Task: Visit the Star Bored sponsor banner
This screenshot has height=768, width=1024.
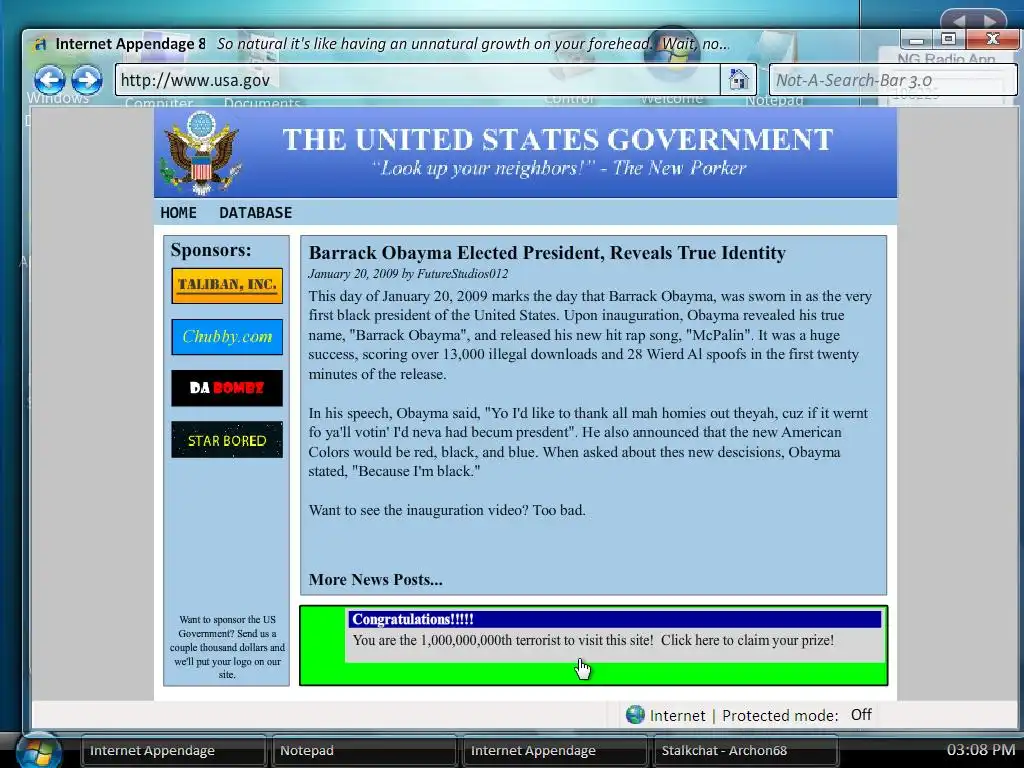Action: pyautogui.click(x=227, y=440)
